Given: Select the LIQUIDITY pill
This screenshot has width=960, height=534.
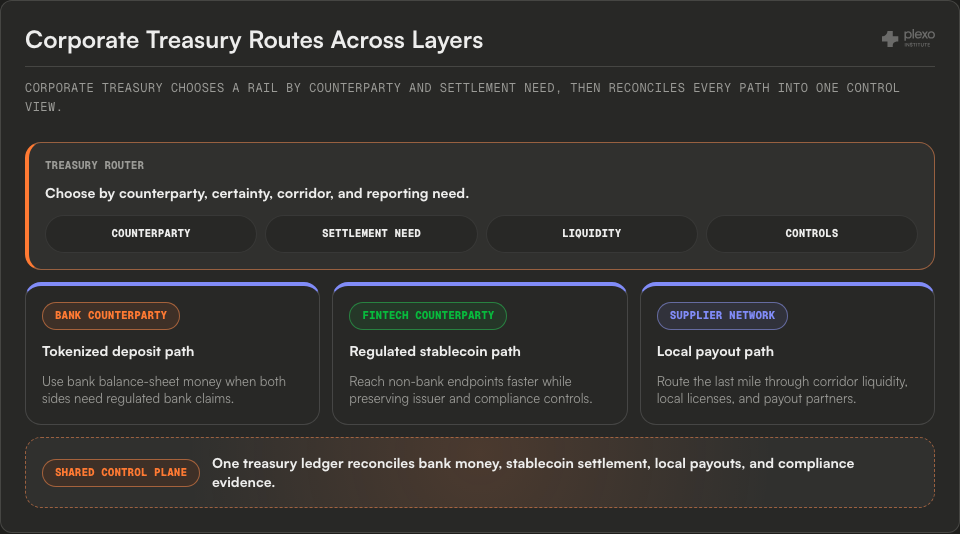Looking at the screenshot, I should click(591, 233).
